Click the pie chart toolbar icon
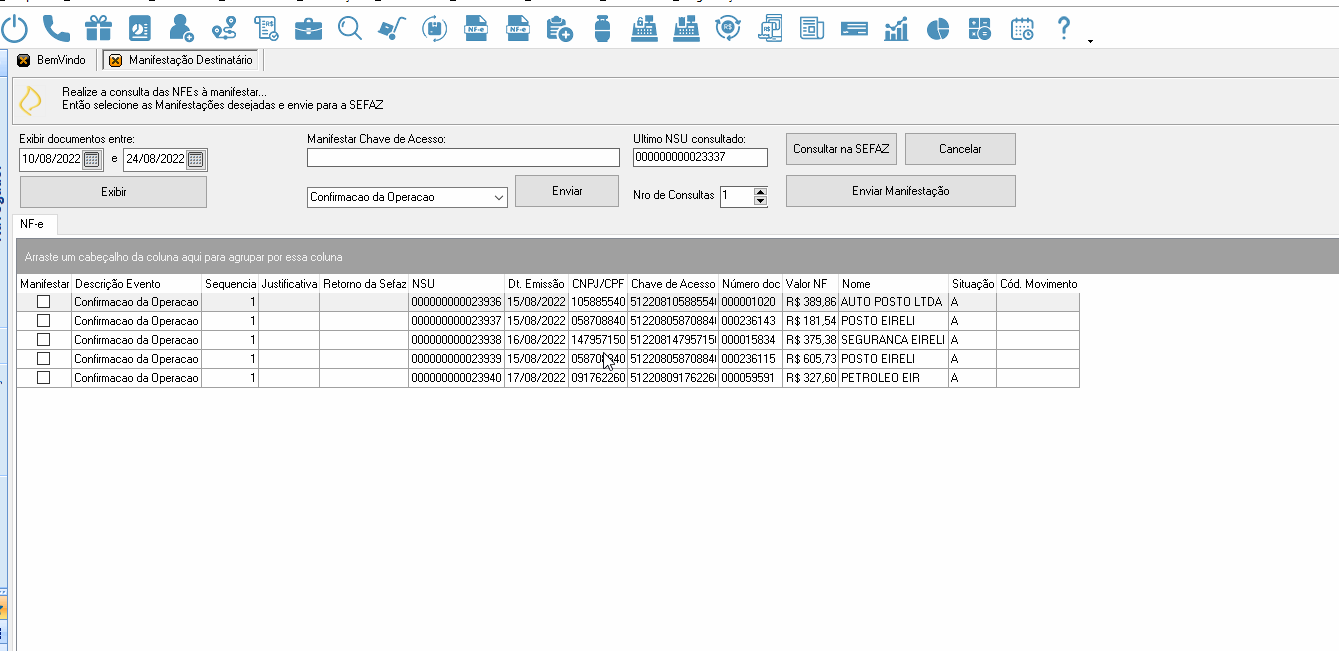This screenshot has height=651, width=1339. pos(937,29)
